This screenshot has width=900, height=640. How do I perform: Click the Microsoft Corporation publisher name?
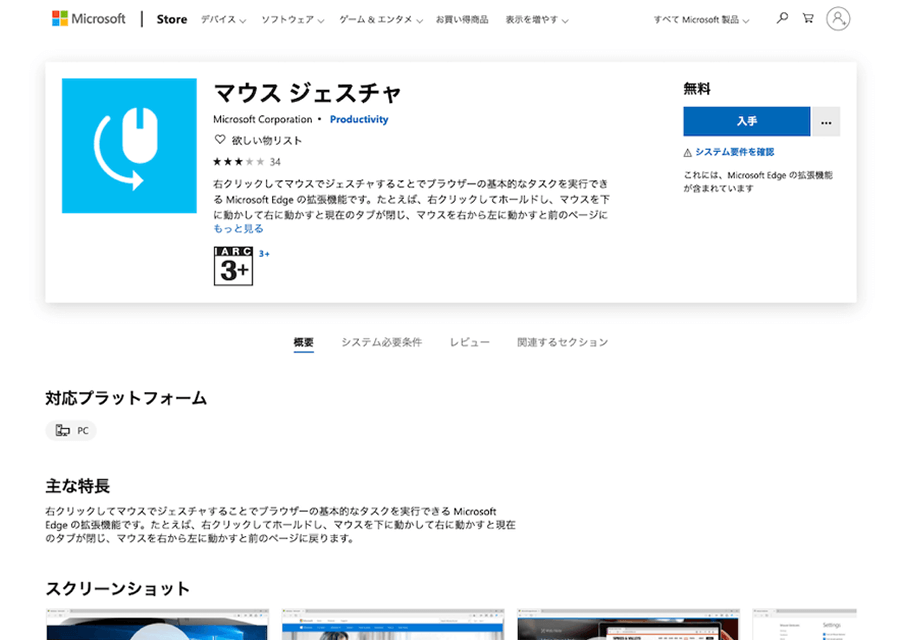pos(263,119)
